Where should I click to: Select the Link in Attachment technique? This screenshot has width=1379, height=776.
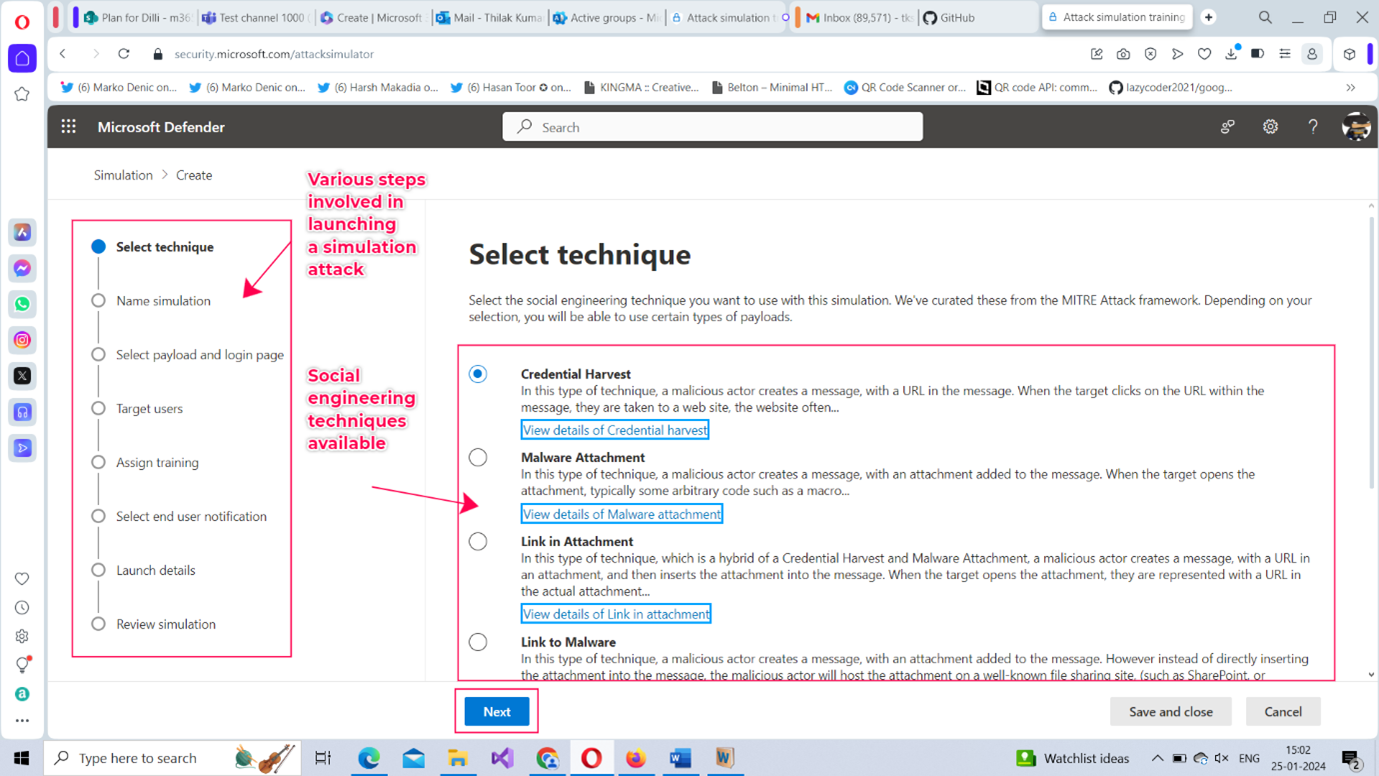coord(478,541)
